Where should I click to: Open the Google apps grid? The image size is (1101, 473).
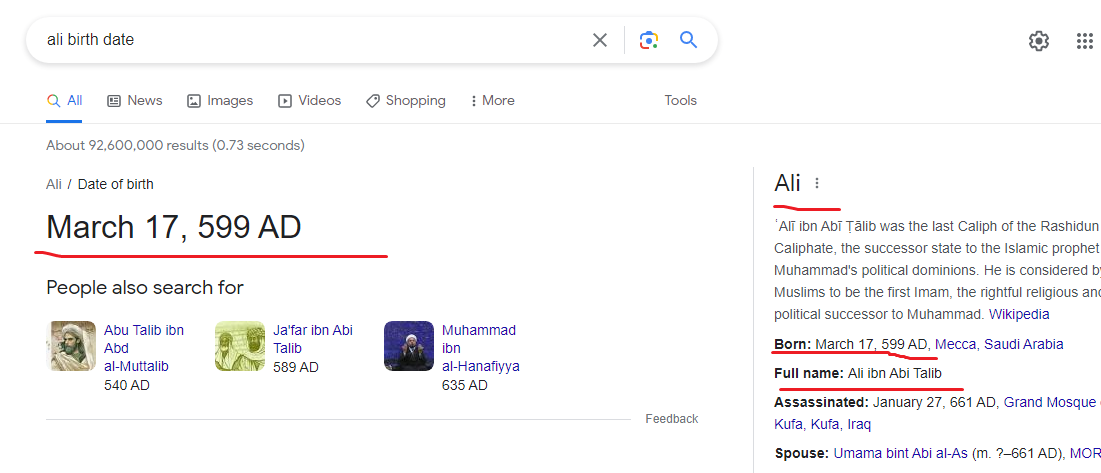pos(1084,41)
